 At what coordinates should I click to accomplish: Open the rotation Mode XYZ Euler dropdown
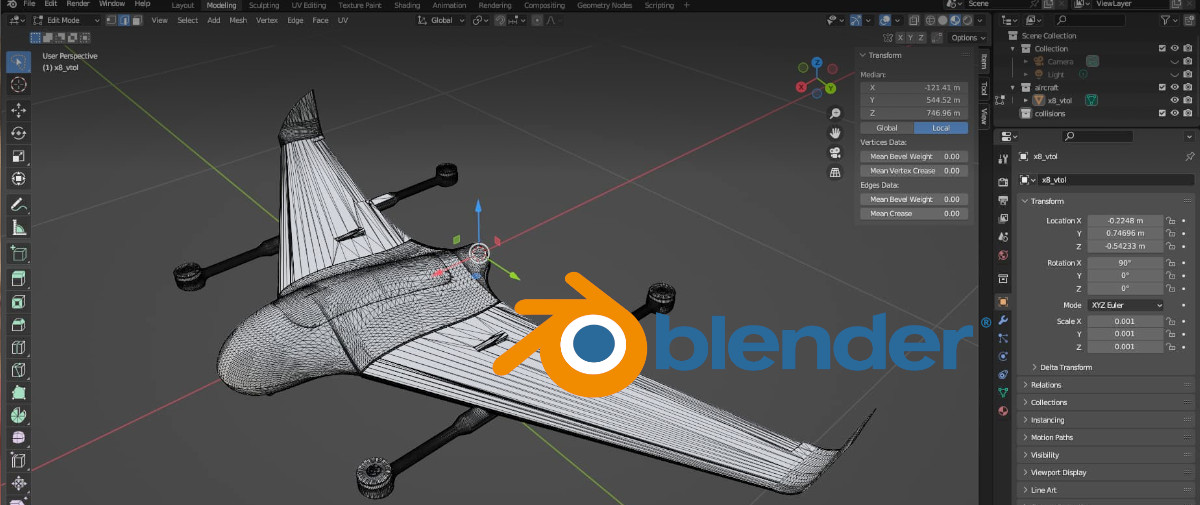[1126, 304]
